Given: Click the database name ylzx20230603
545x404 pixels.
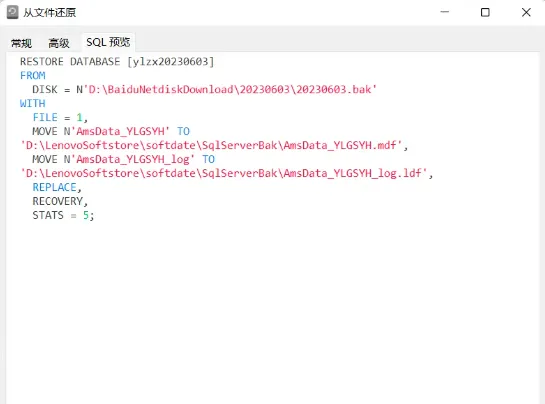Looking at the screenshot, I should (x=171, y=62).
